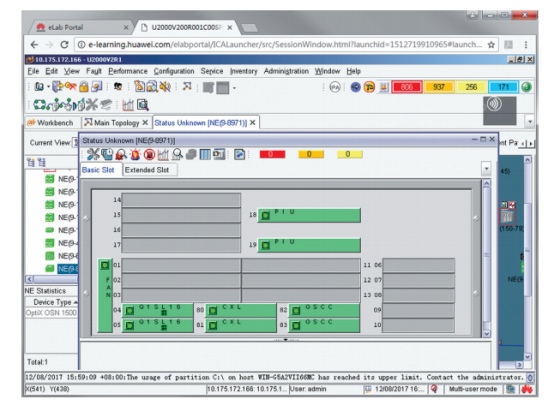Click the magnifier-over-page icon in NE panel toolbar

click(177, 154)
